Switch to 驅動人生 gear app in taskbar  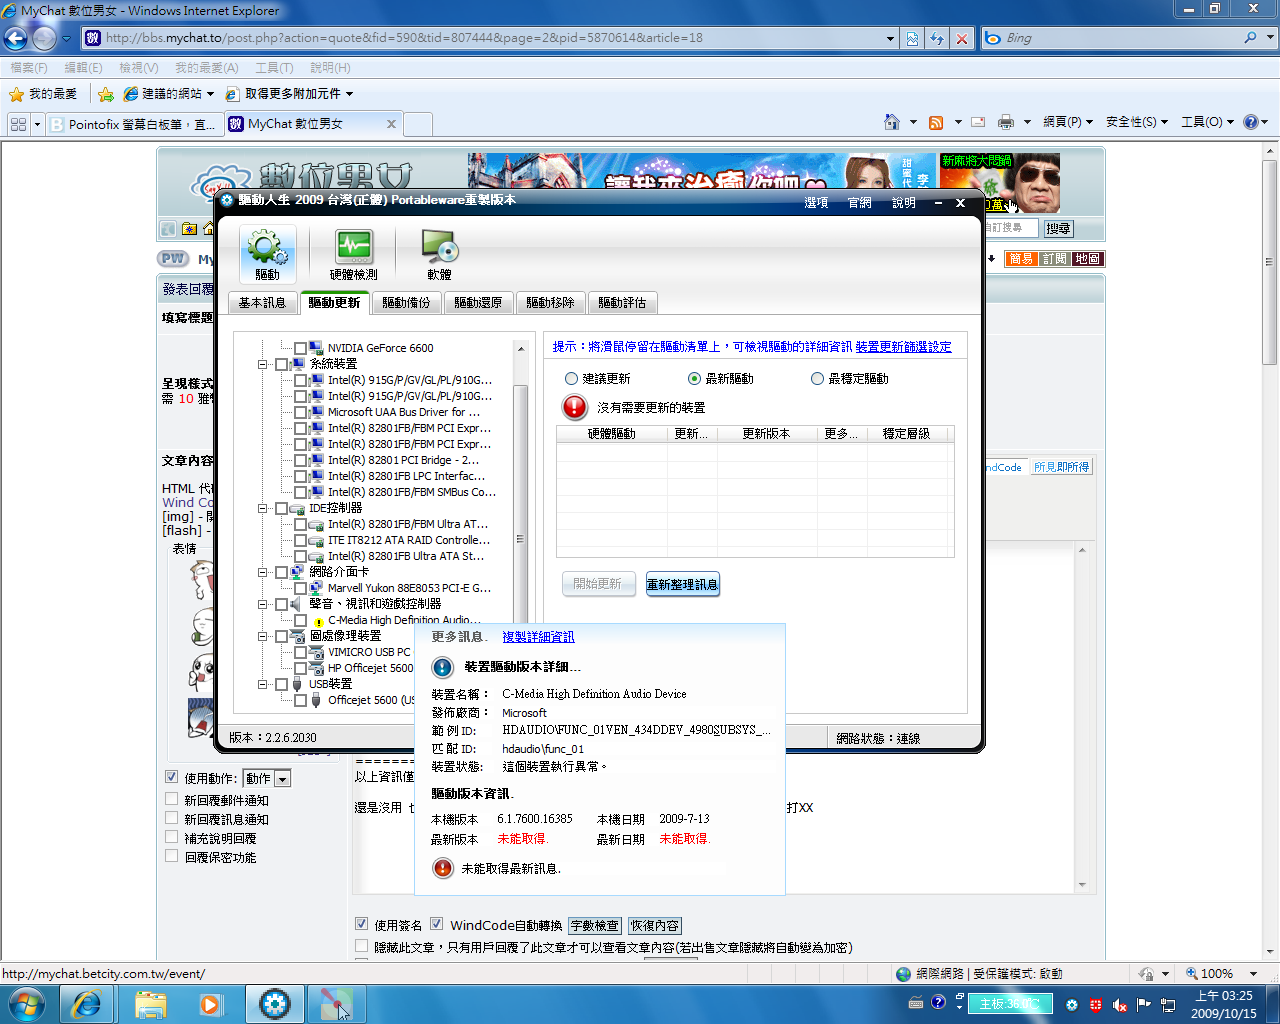[274, 1003]
